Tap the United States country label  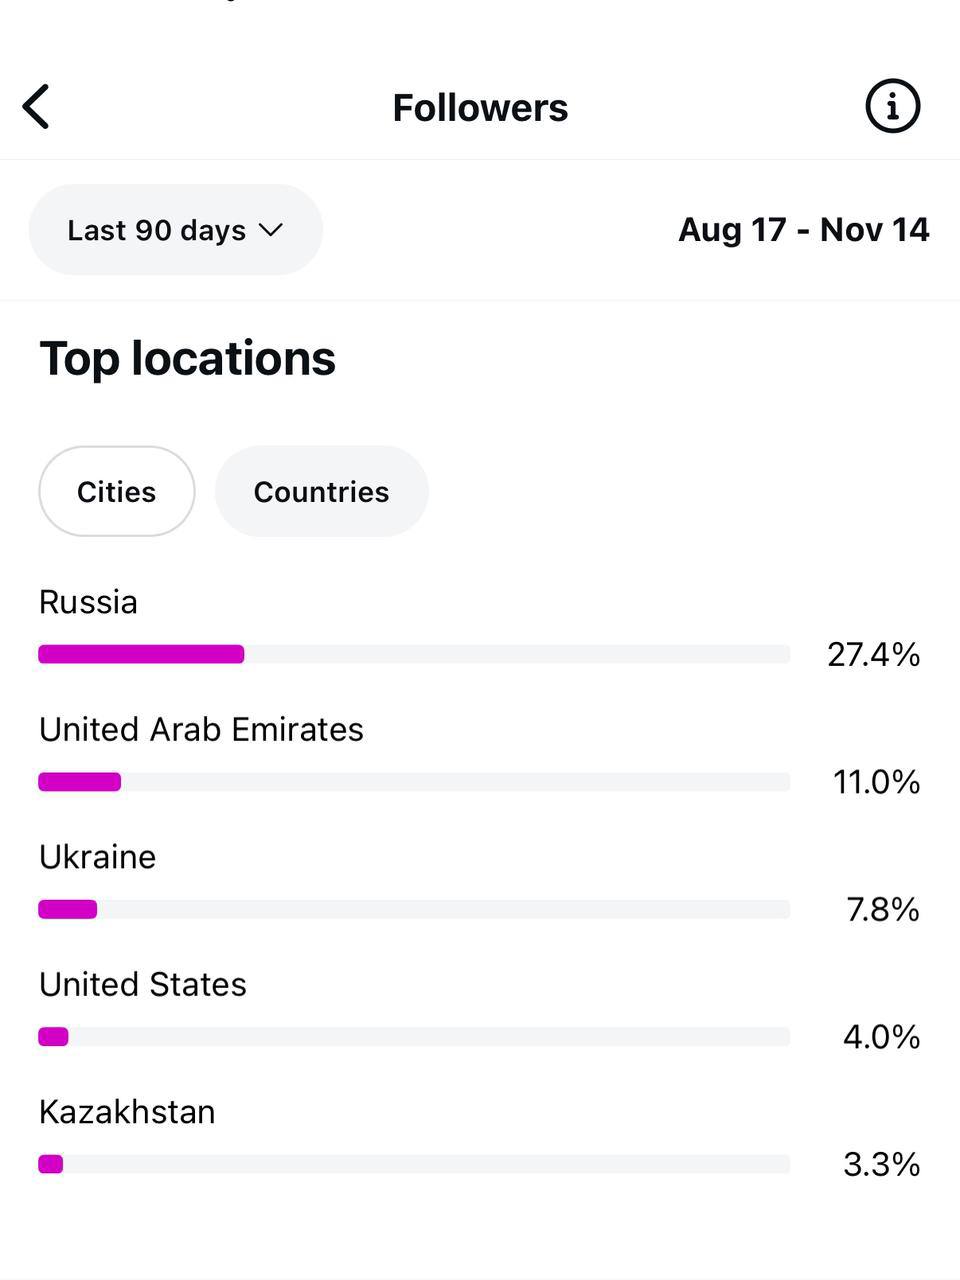pyautogui.click(x=143, y=985)
